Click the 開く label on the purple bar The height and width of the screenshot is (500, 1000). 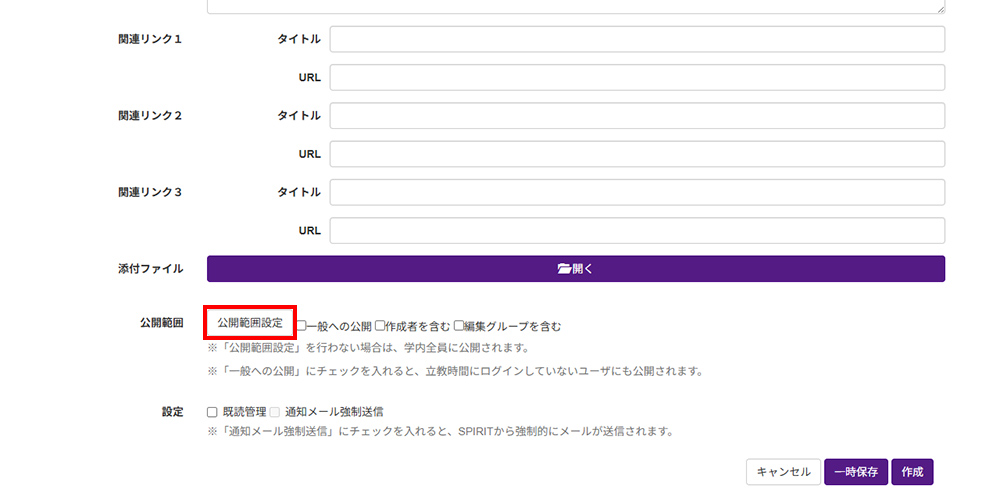582,269
